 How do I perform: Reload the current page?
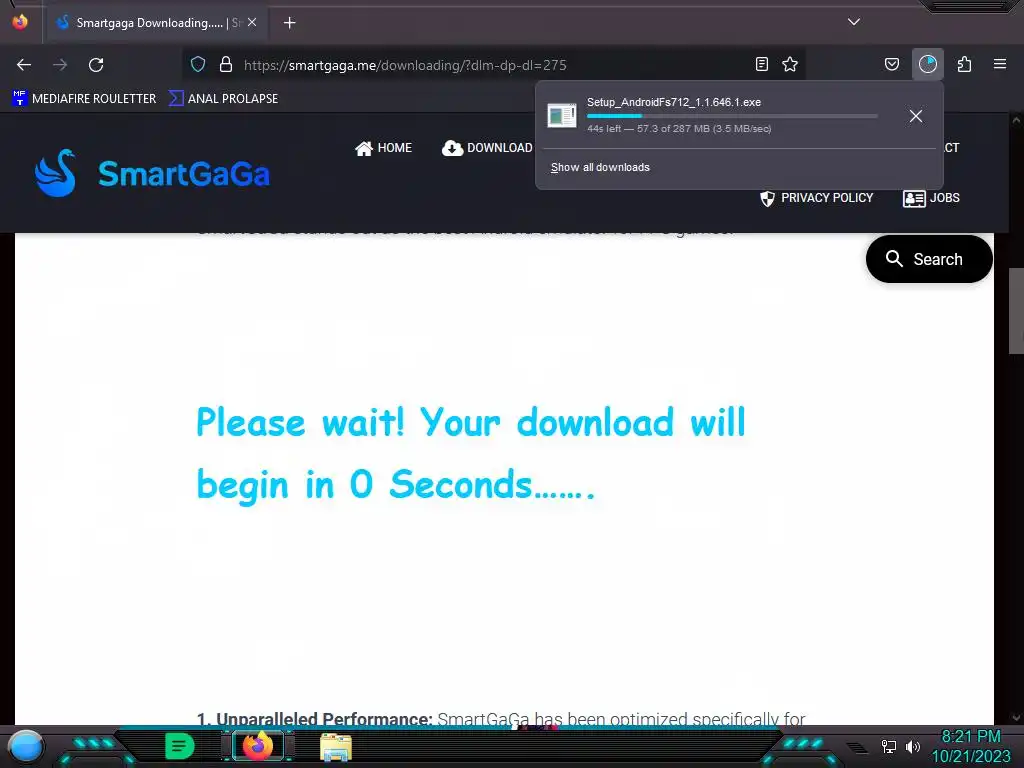pos(96,65)
